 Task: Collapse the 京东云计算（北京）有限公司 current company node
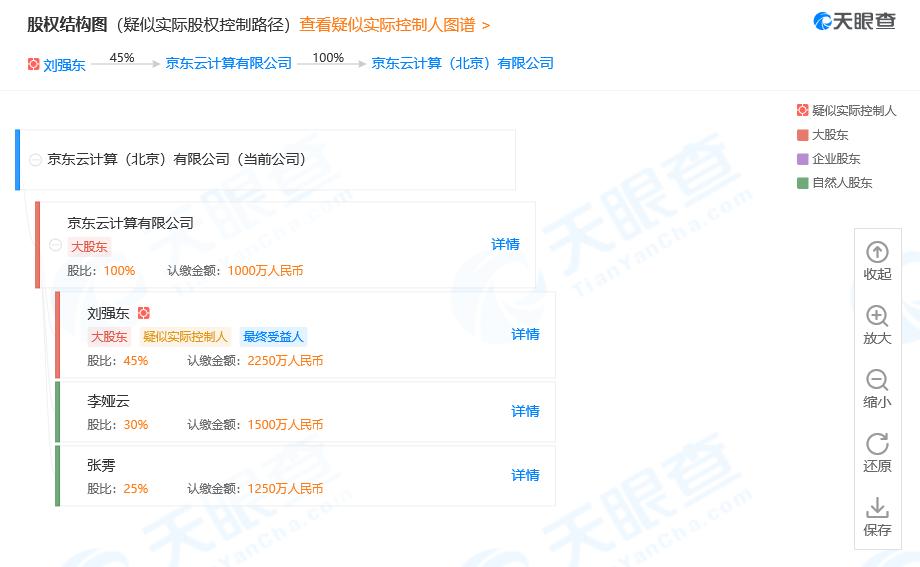(35, 160)
